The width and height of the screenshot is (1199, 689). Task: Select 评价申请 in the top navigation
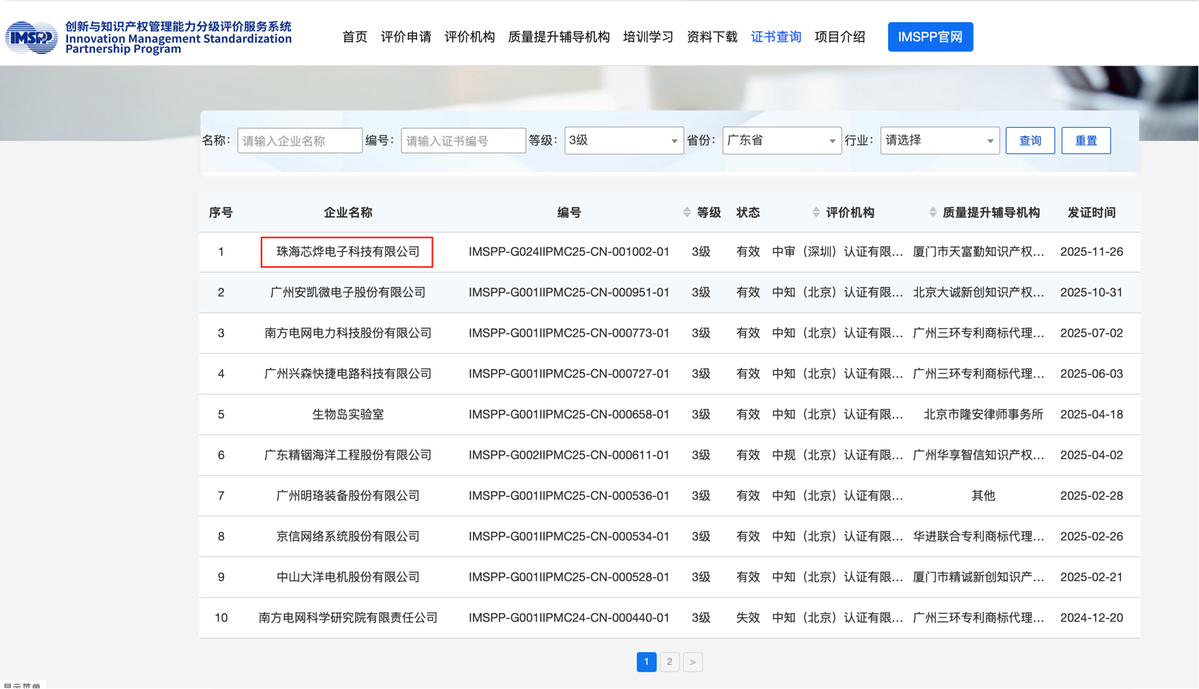pyautogui.click(x=406, y=37)
